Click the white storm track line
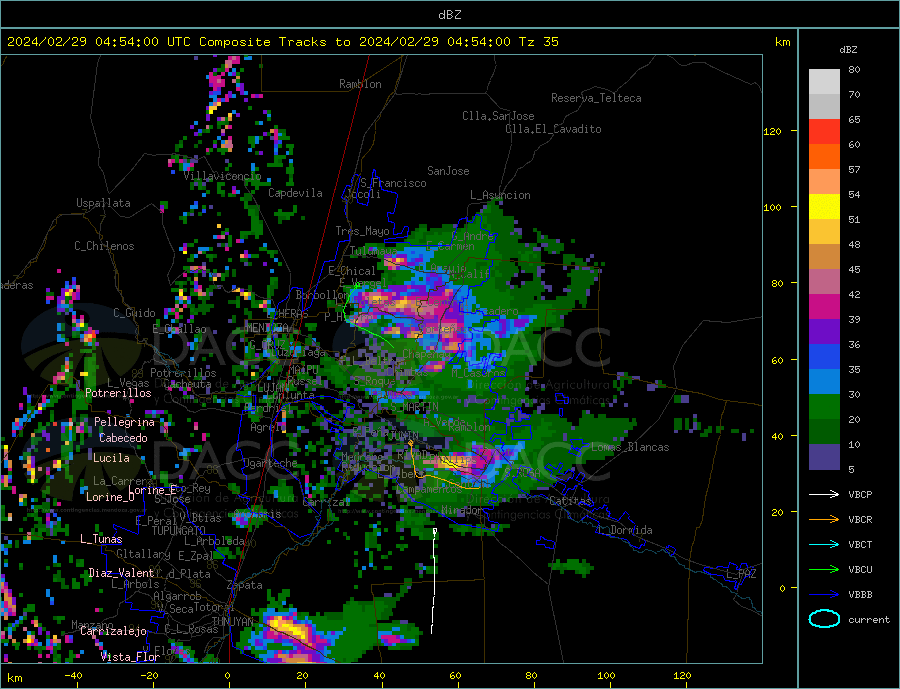900x689 pixels. (x=434, y=581)
